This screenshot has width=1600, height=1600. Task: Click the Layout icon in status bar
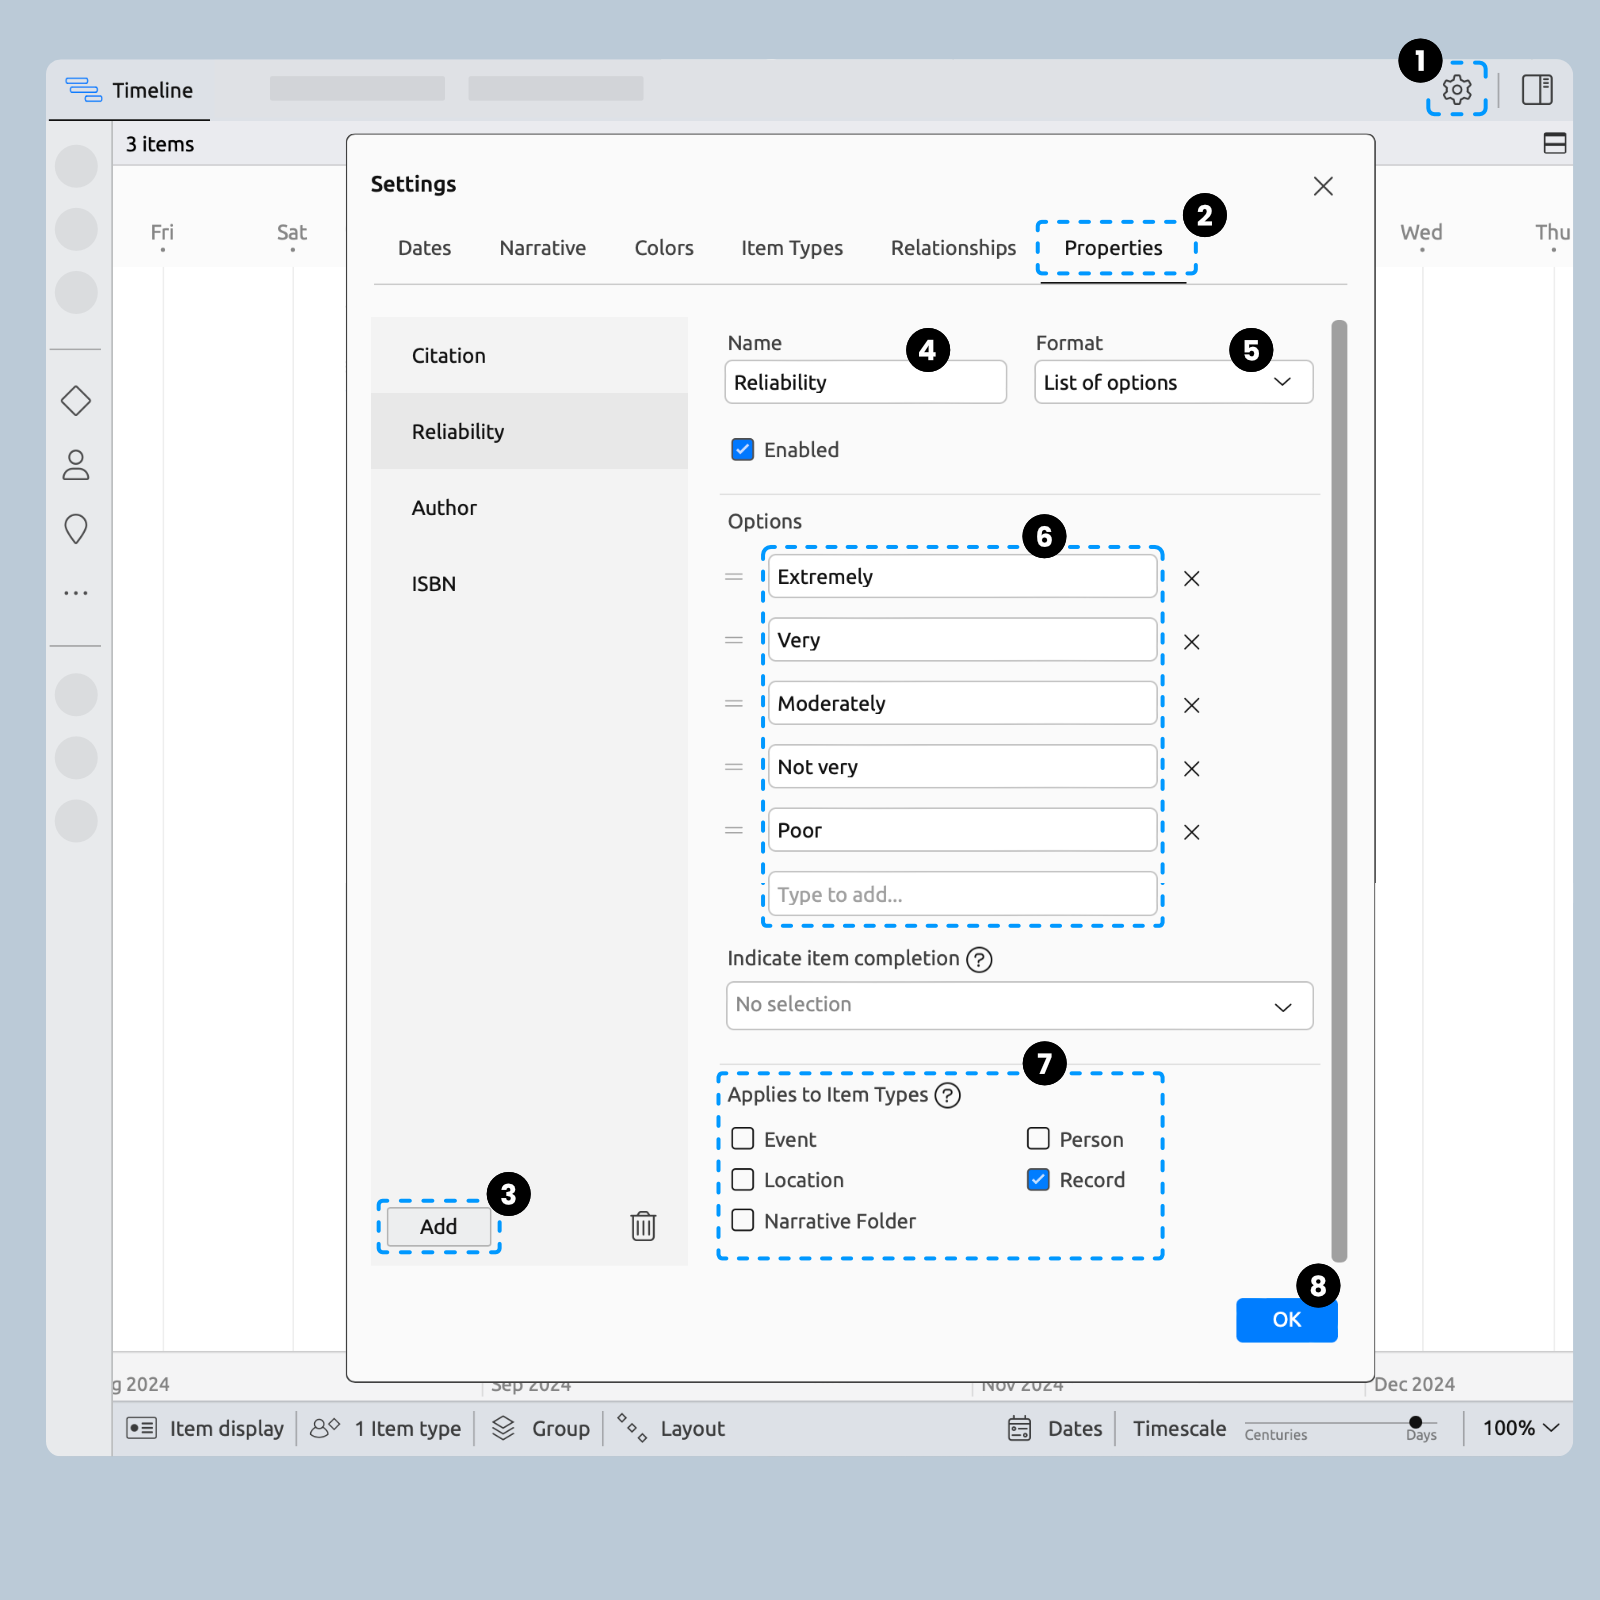632,1428
